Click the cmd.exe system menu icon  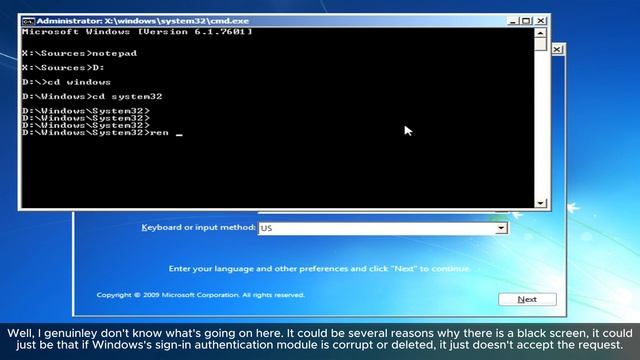(28, 21)
